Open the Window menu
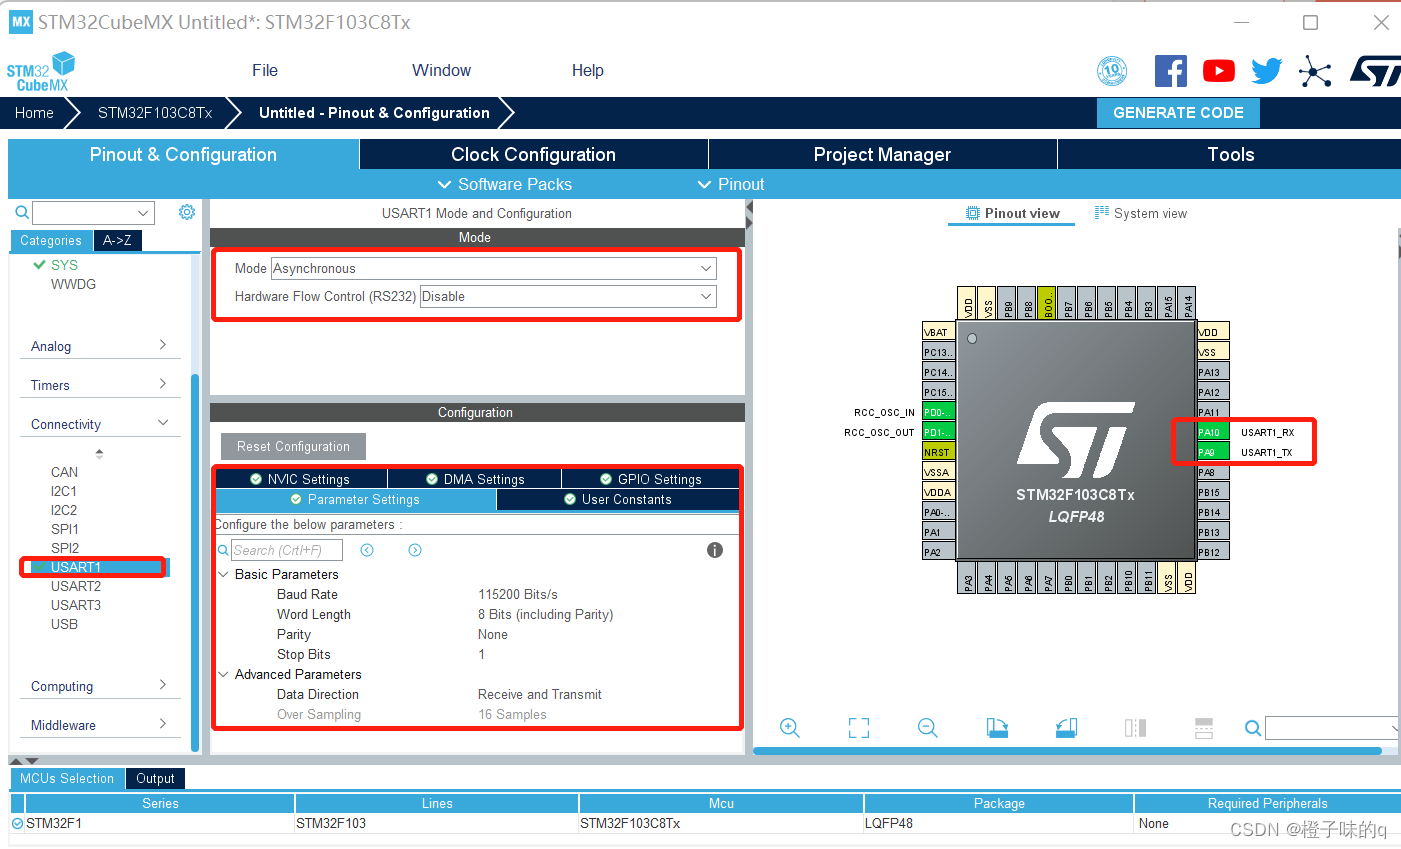1401x849 pixels. pos(441,70)
